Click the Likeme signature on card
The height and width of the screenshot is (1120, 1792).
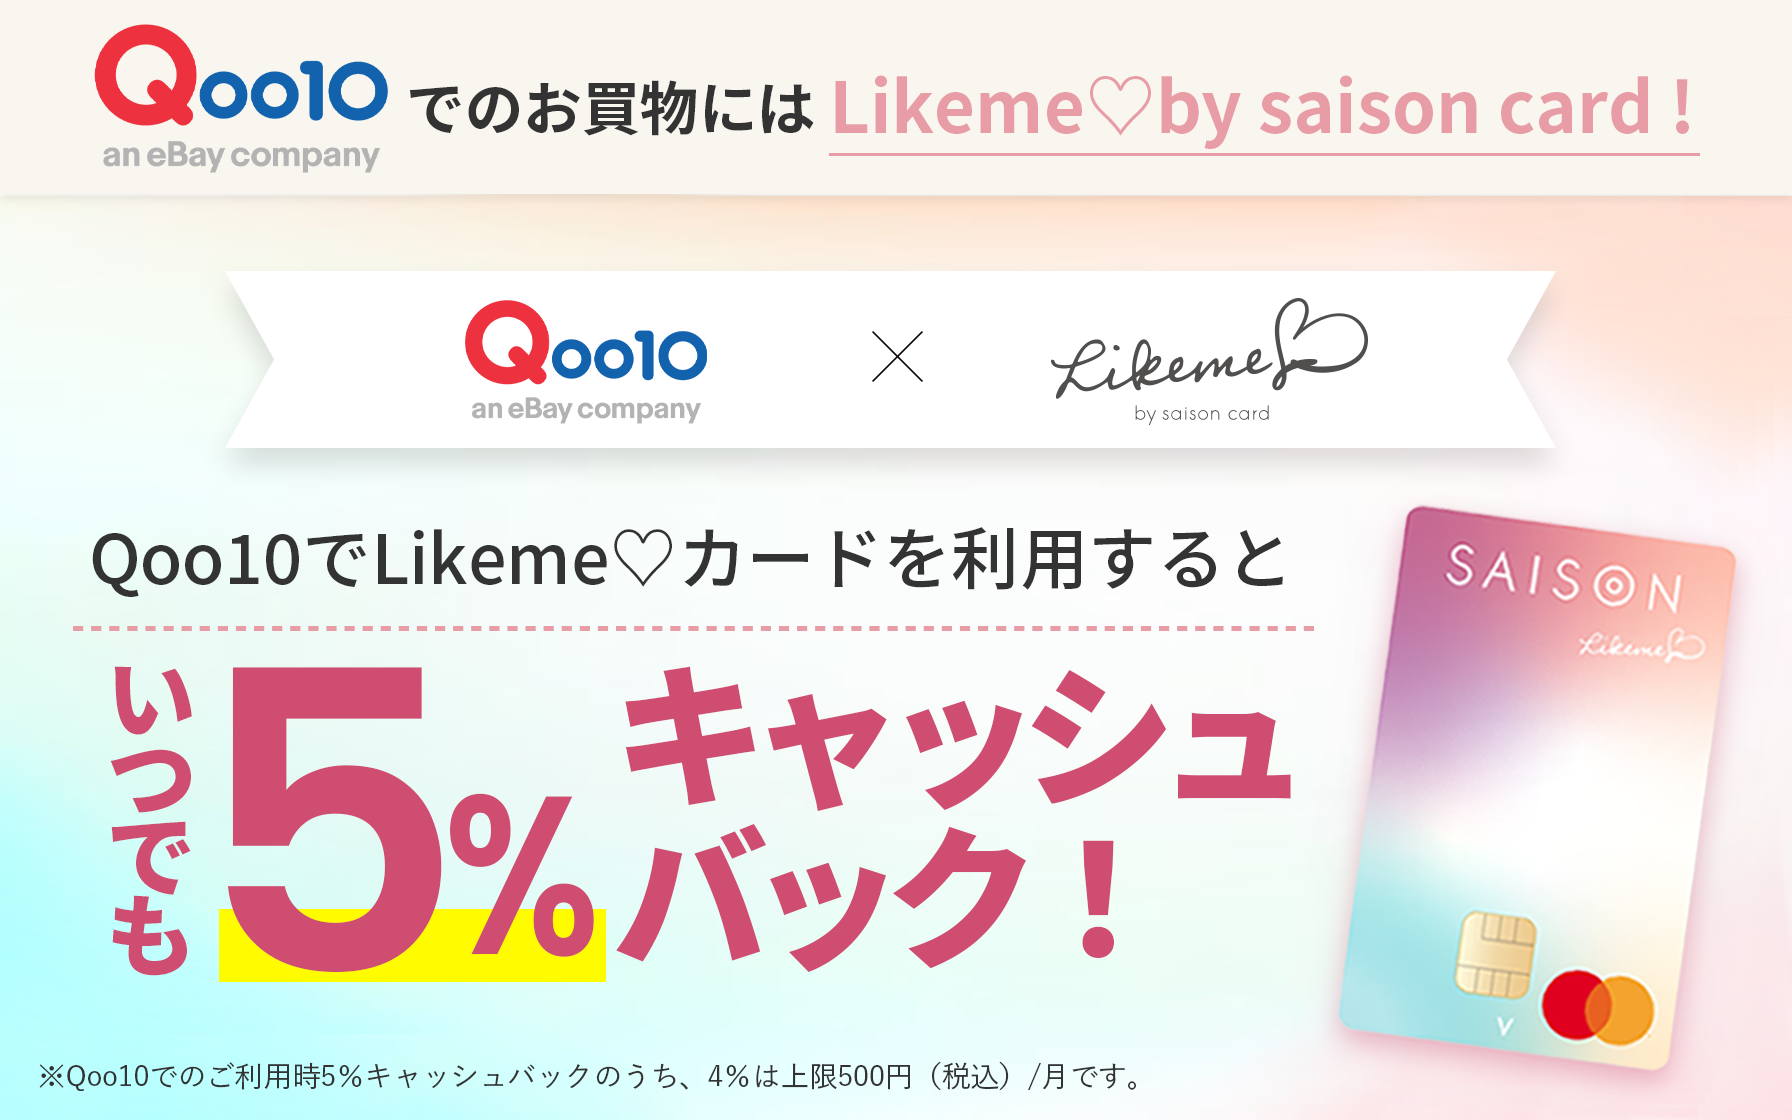tap(1641, 646)
